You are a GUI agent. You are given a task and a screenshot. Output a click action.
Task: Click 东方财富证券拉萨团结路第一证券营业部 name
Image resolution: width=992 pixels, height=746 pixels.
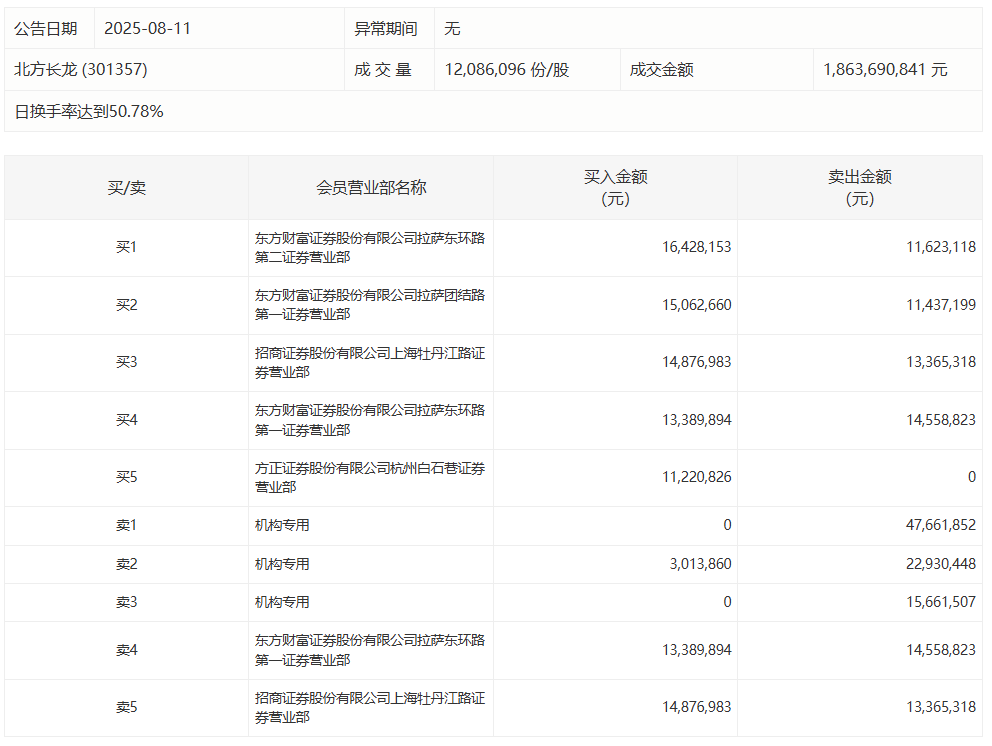370,305
